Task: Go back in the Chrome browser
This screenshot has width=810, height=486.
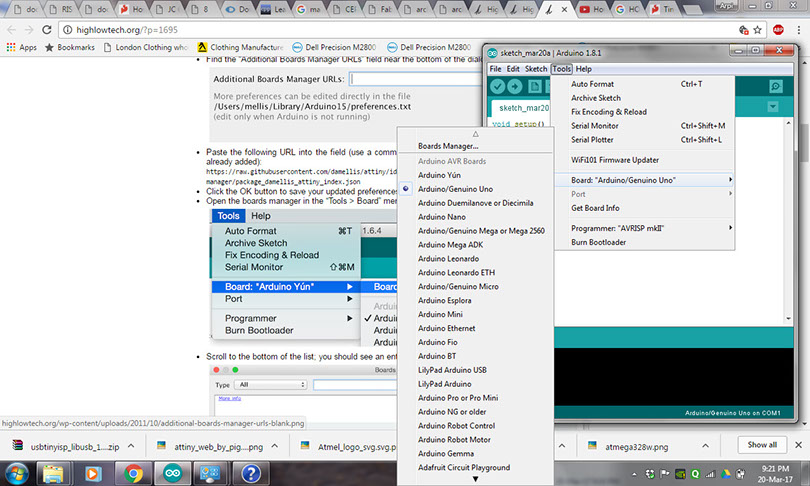Action: pos(11,30)
